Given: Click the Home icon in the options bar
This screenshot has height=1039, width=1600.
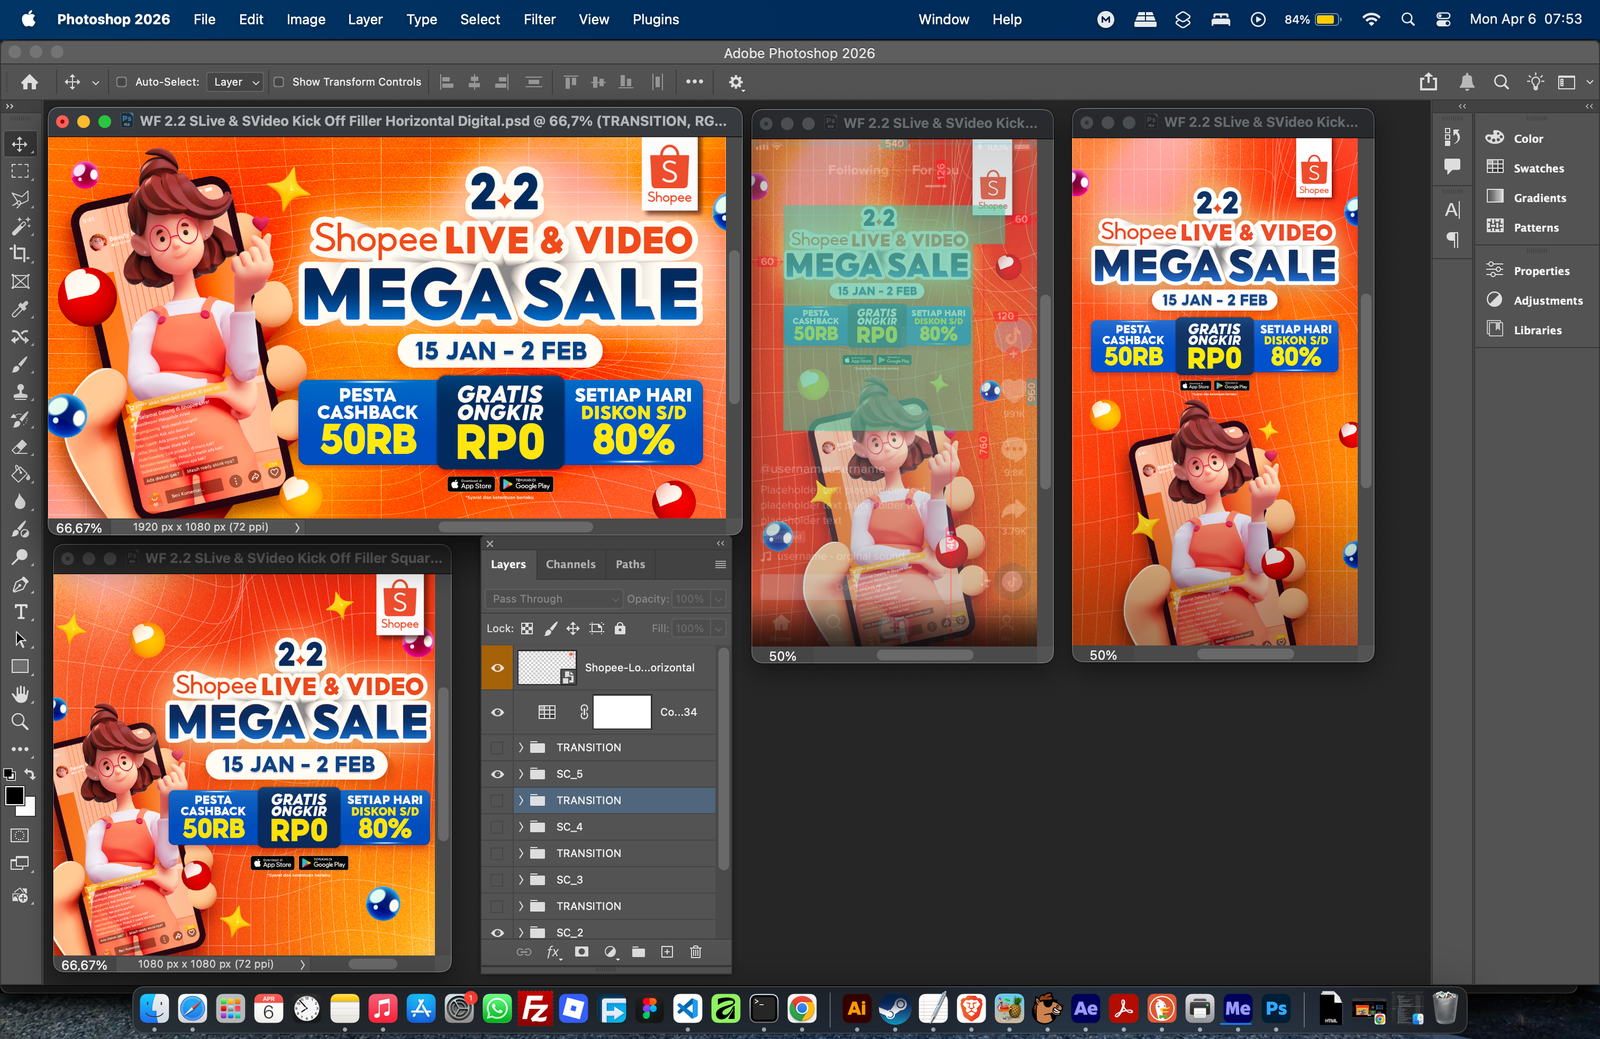Looking at the screenshot, I should (x=30, y=82).
